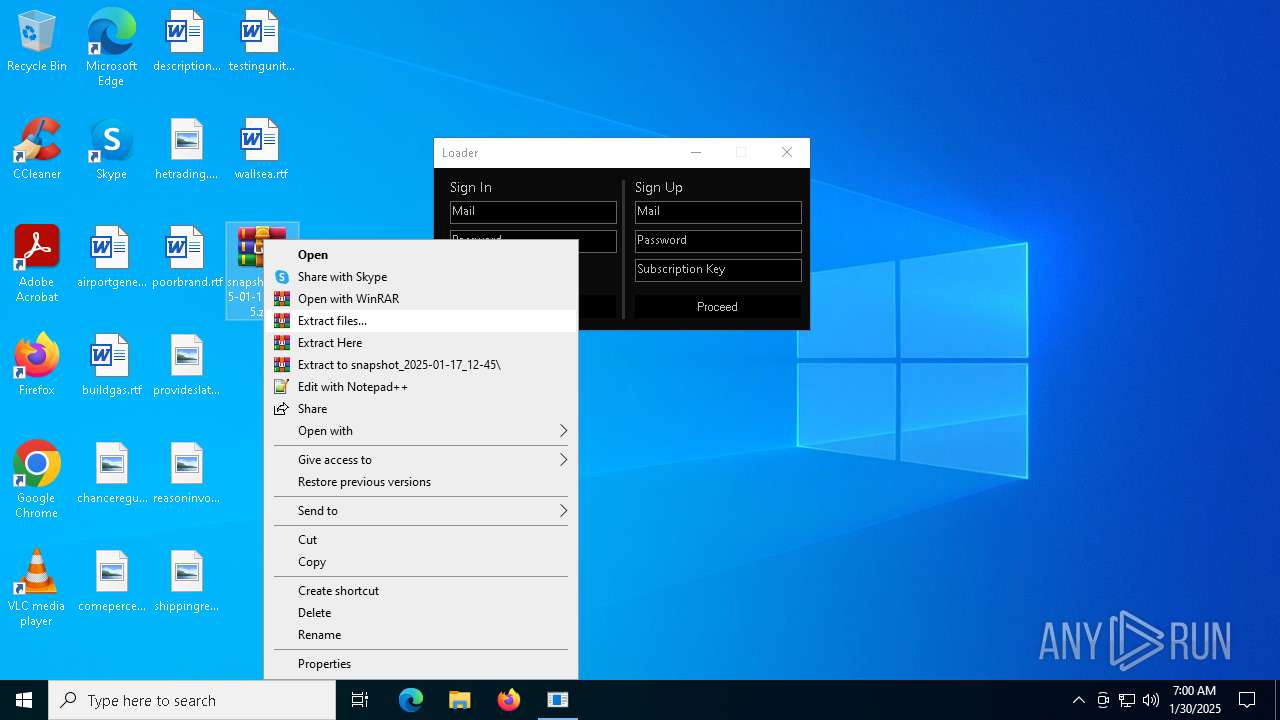Choose Create shortcut menu entry

click(x=421, y=591)
